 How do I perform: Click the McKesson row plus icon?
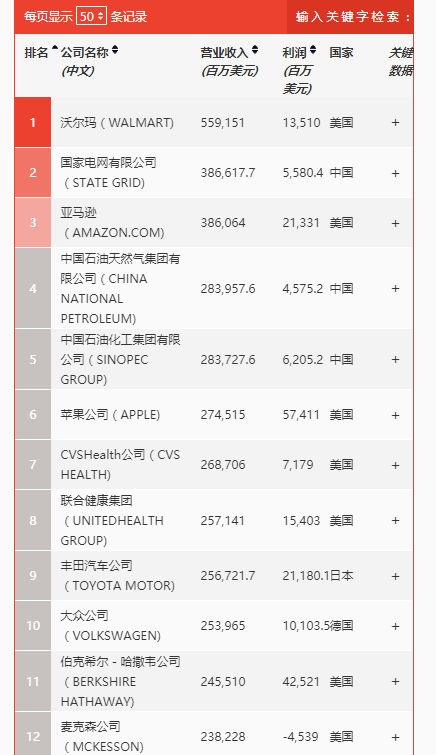[396, 737]
